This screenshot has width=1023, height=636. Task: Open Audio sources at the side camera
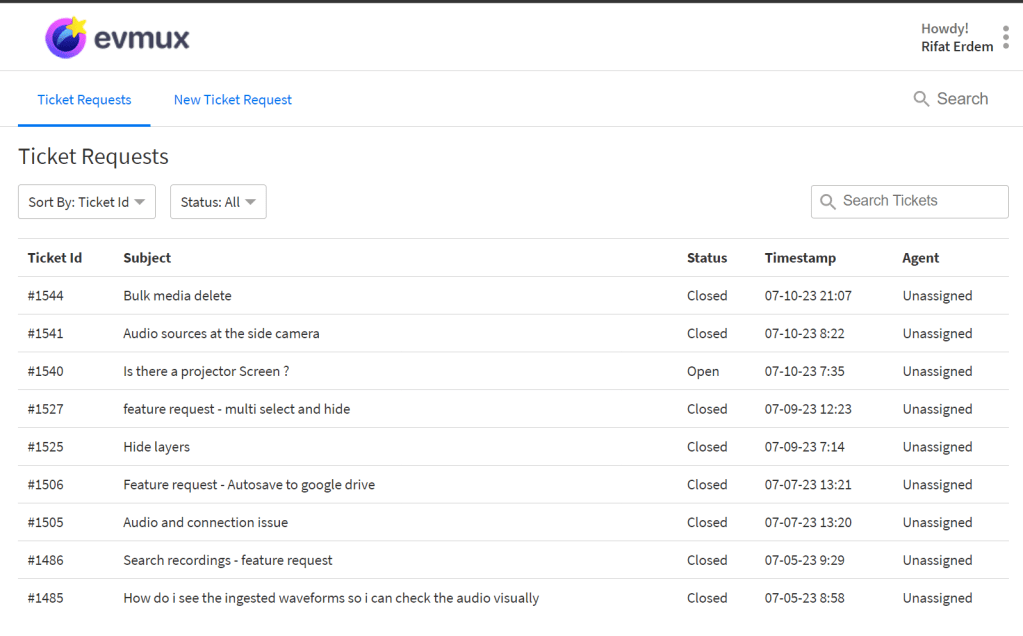click(x=221, y=333)
